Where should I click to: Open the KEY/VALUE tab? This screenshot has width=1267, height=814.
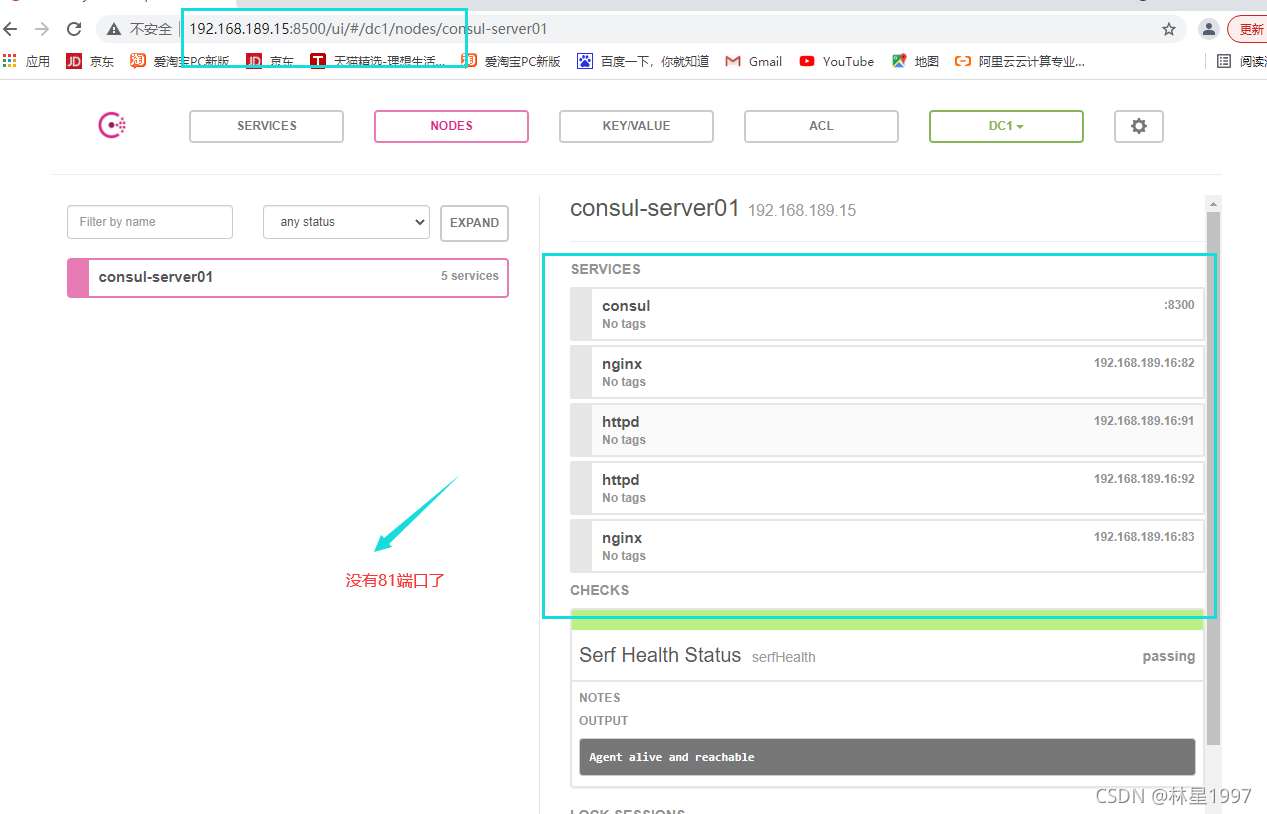pos(636,126)
